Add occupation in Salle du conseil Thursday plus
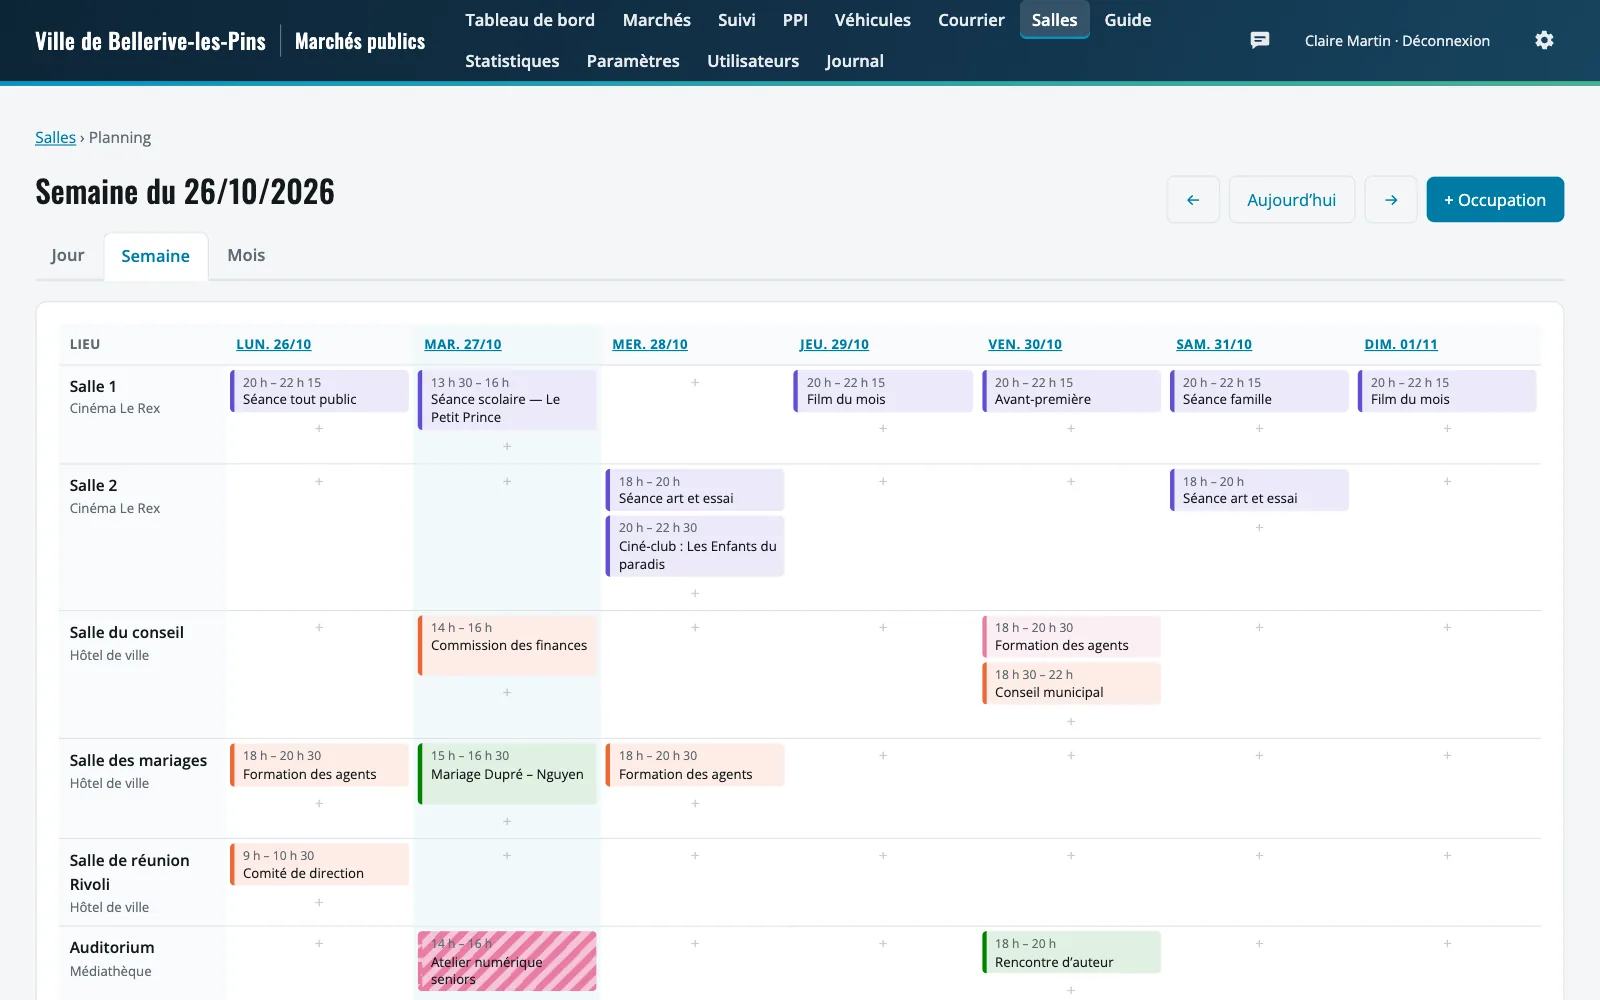Image resolution: width=1600 pixels, height=1000 pixels. point(883,627)
